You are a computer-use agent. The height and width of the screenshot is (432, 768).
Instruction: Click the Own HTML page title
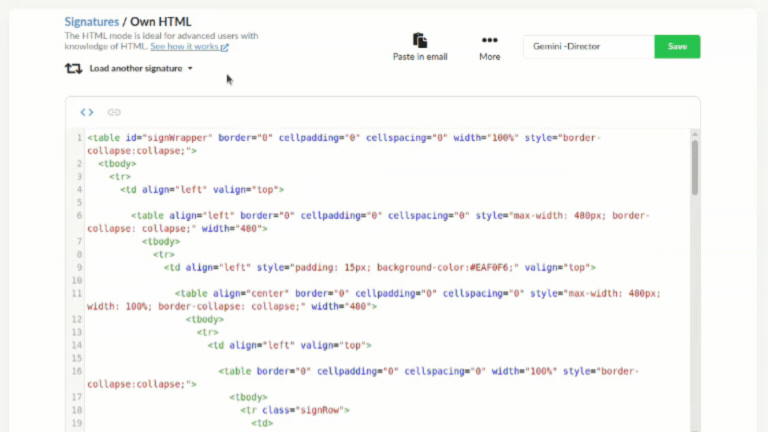coord(161,22)
